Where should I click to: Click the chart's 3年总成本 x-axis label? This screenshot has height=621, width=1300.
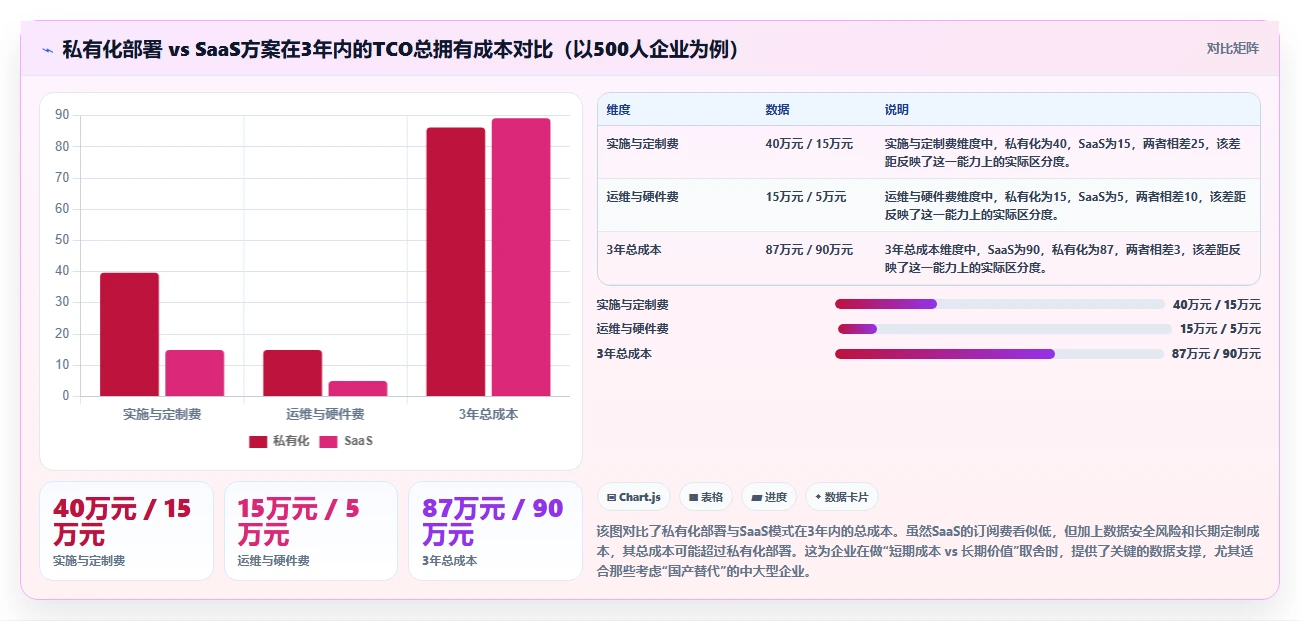pyautogui.click(x=488, y=414)
